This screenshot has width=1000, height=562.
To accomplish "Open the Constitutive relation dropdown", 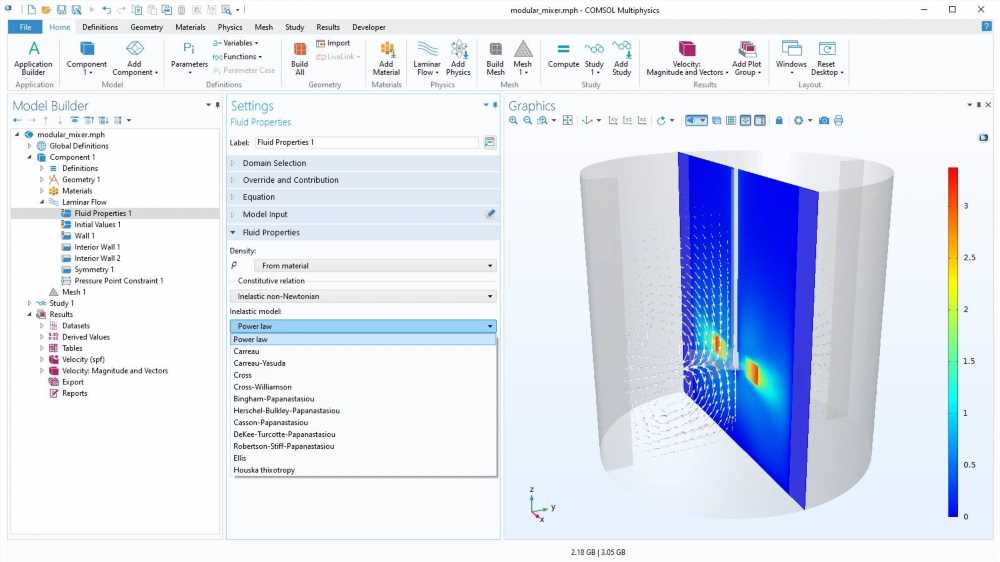I will pyautogui.click(x=363, y=297).
